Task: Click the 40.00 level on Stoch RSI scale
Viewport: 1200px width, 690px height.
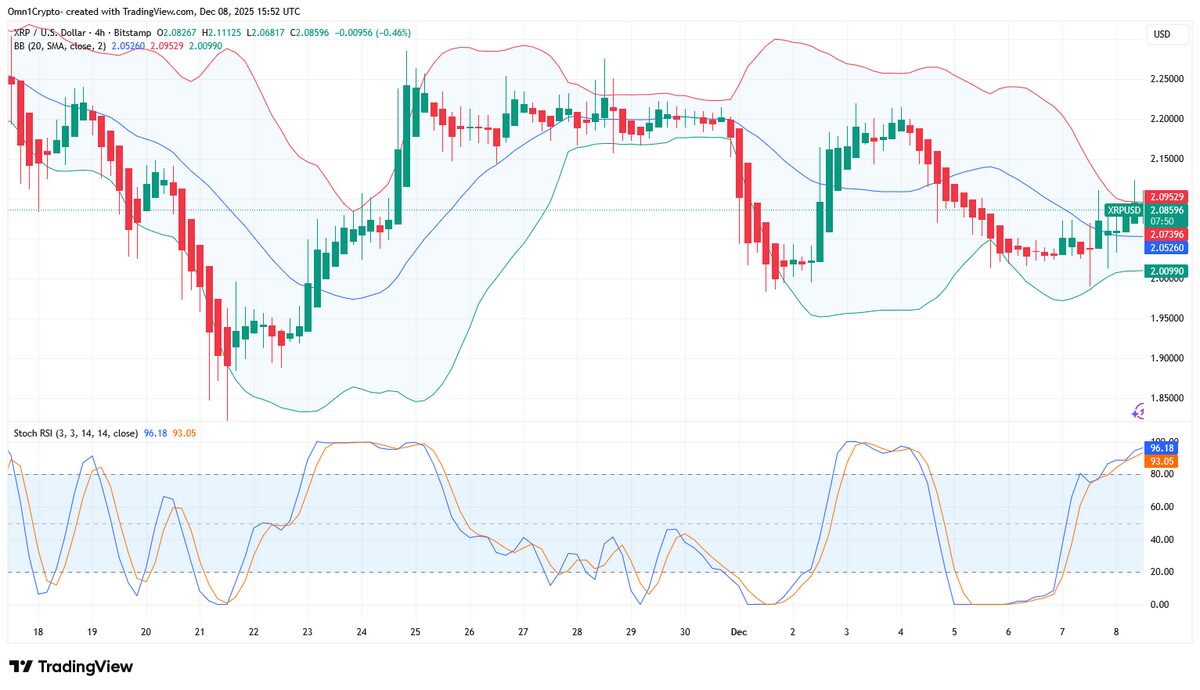Action: pos(1162,540)
